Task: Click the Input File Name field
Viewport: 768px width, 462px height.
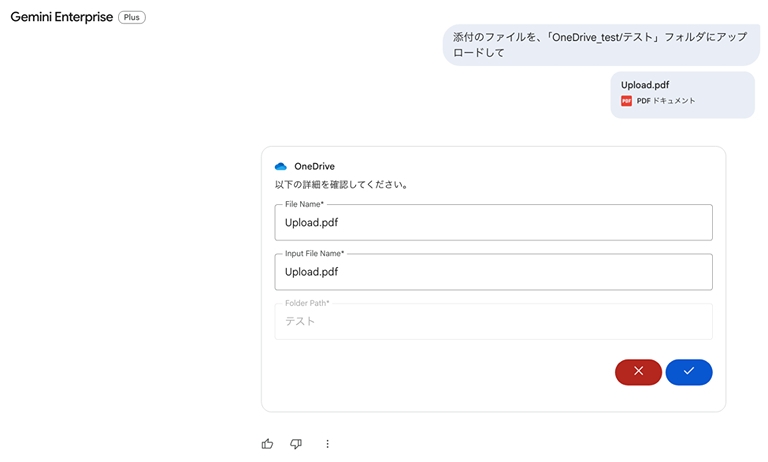Action: 493,272
